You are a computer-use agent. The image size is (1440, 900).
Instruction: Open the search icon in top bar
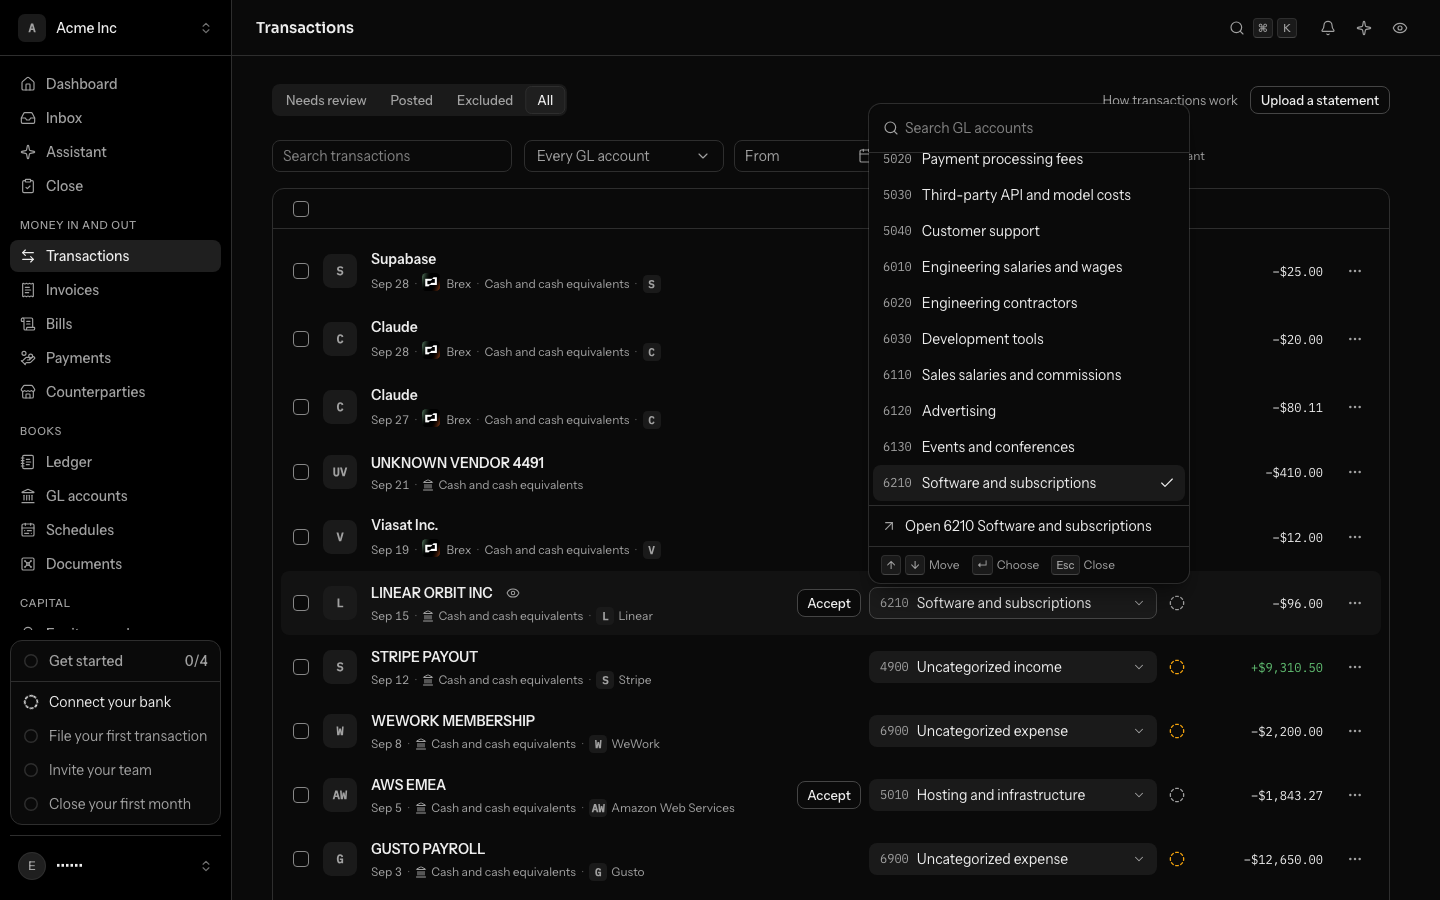[x=1237, y=28]
